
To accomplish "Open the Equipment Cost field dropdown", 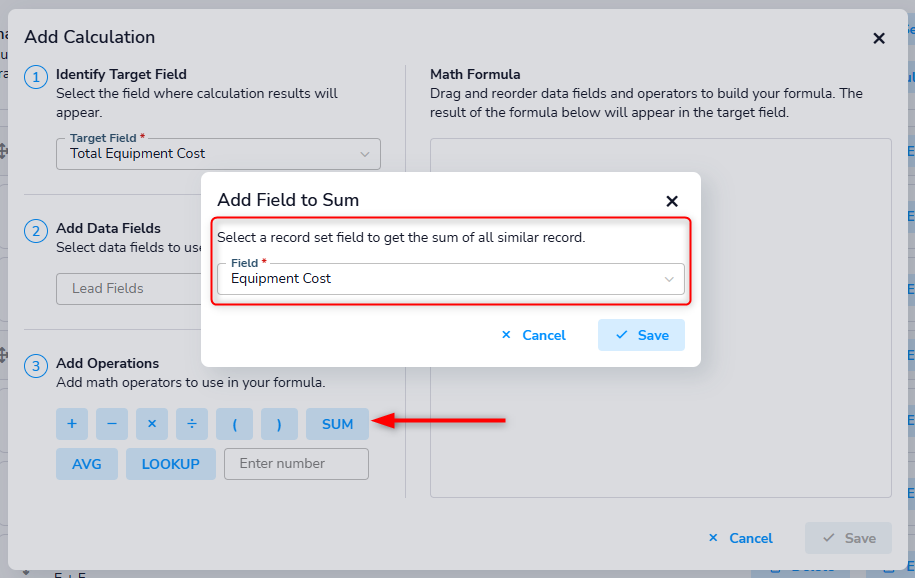I will coord(450,279).
